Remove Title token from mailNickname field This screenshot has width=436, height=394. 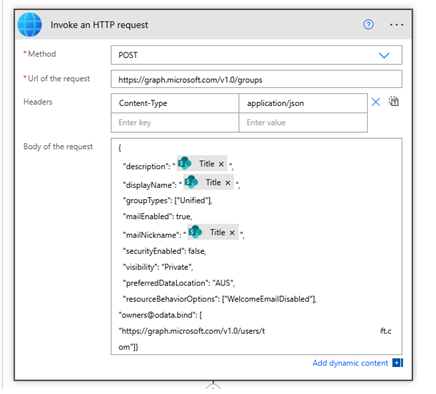232,232
